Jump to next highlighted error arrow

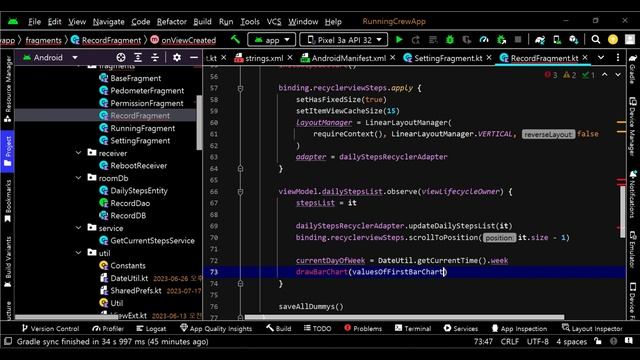click(618, 75)
